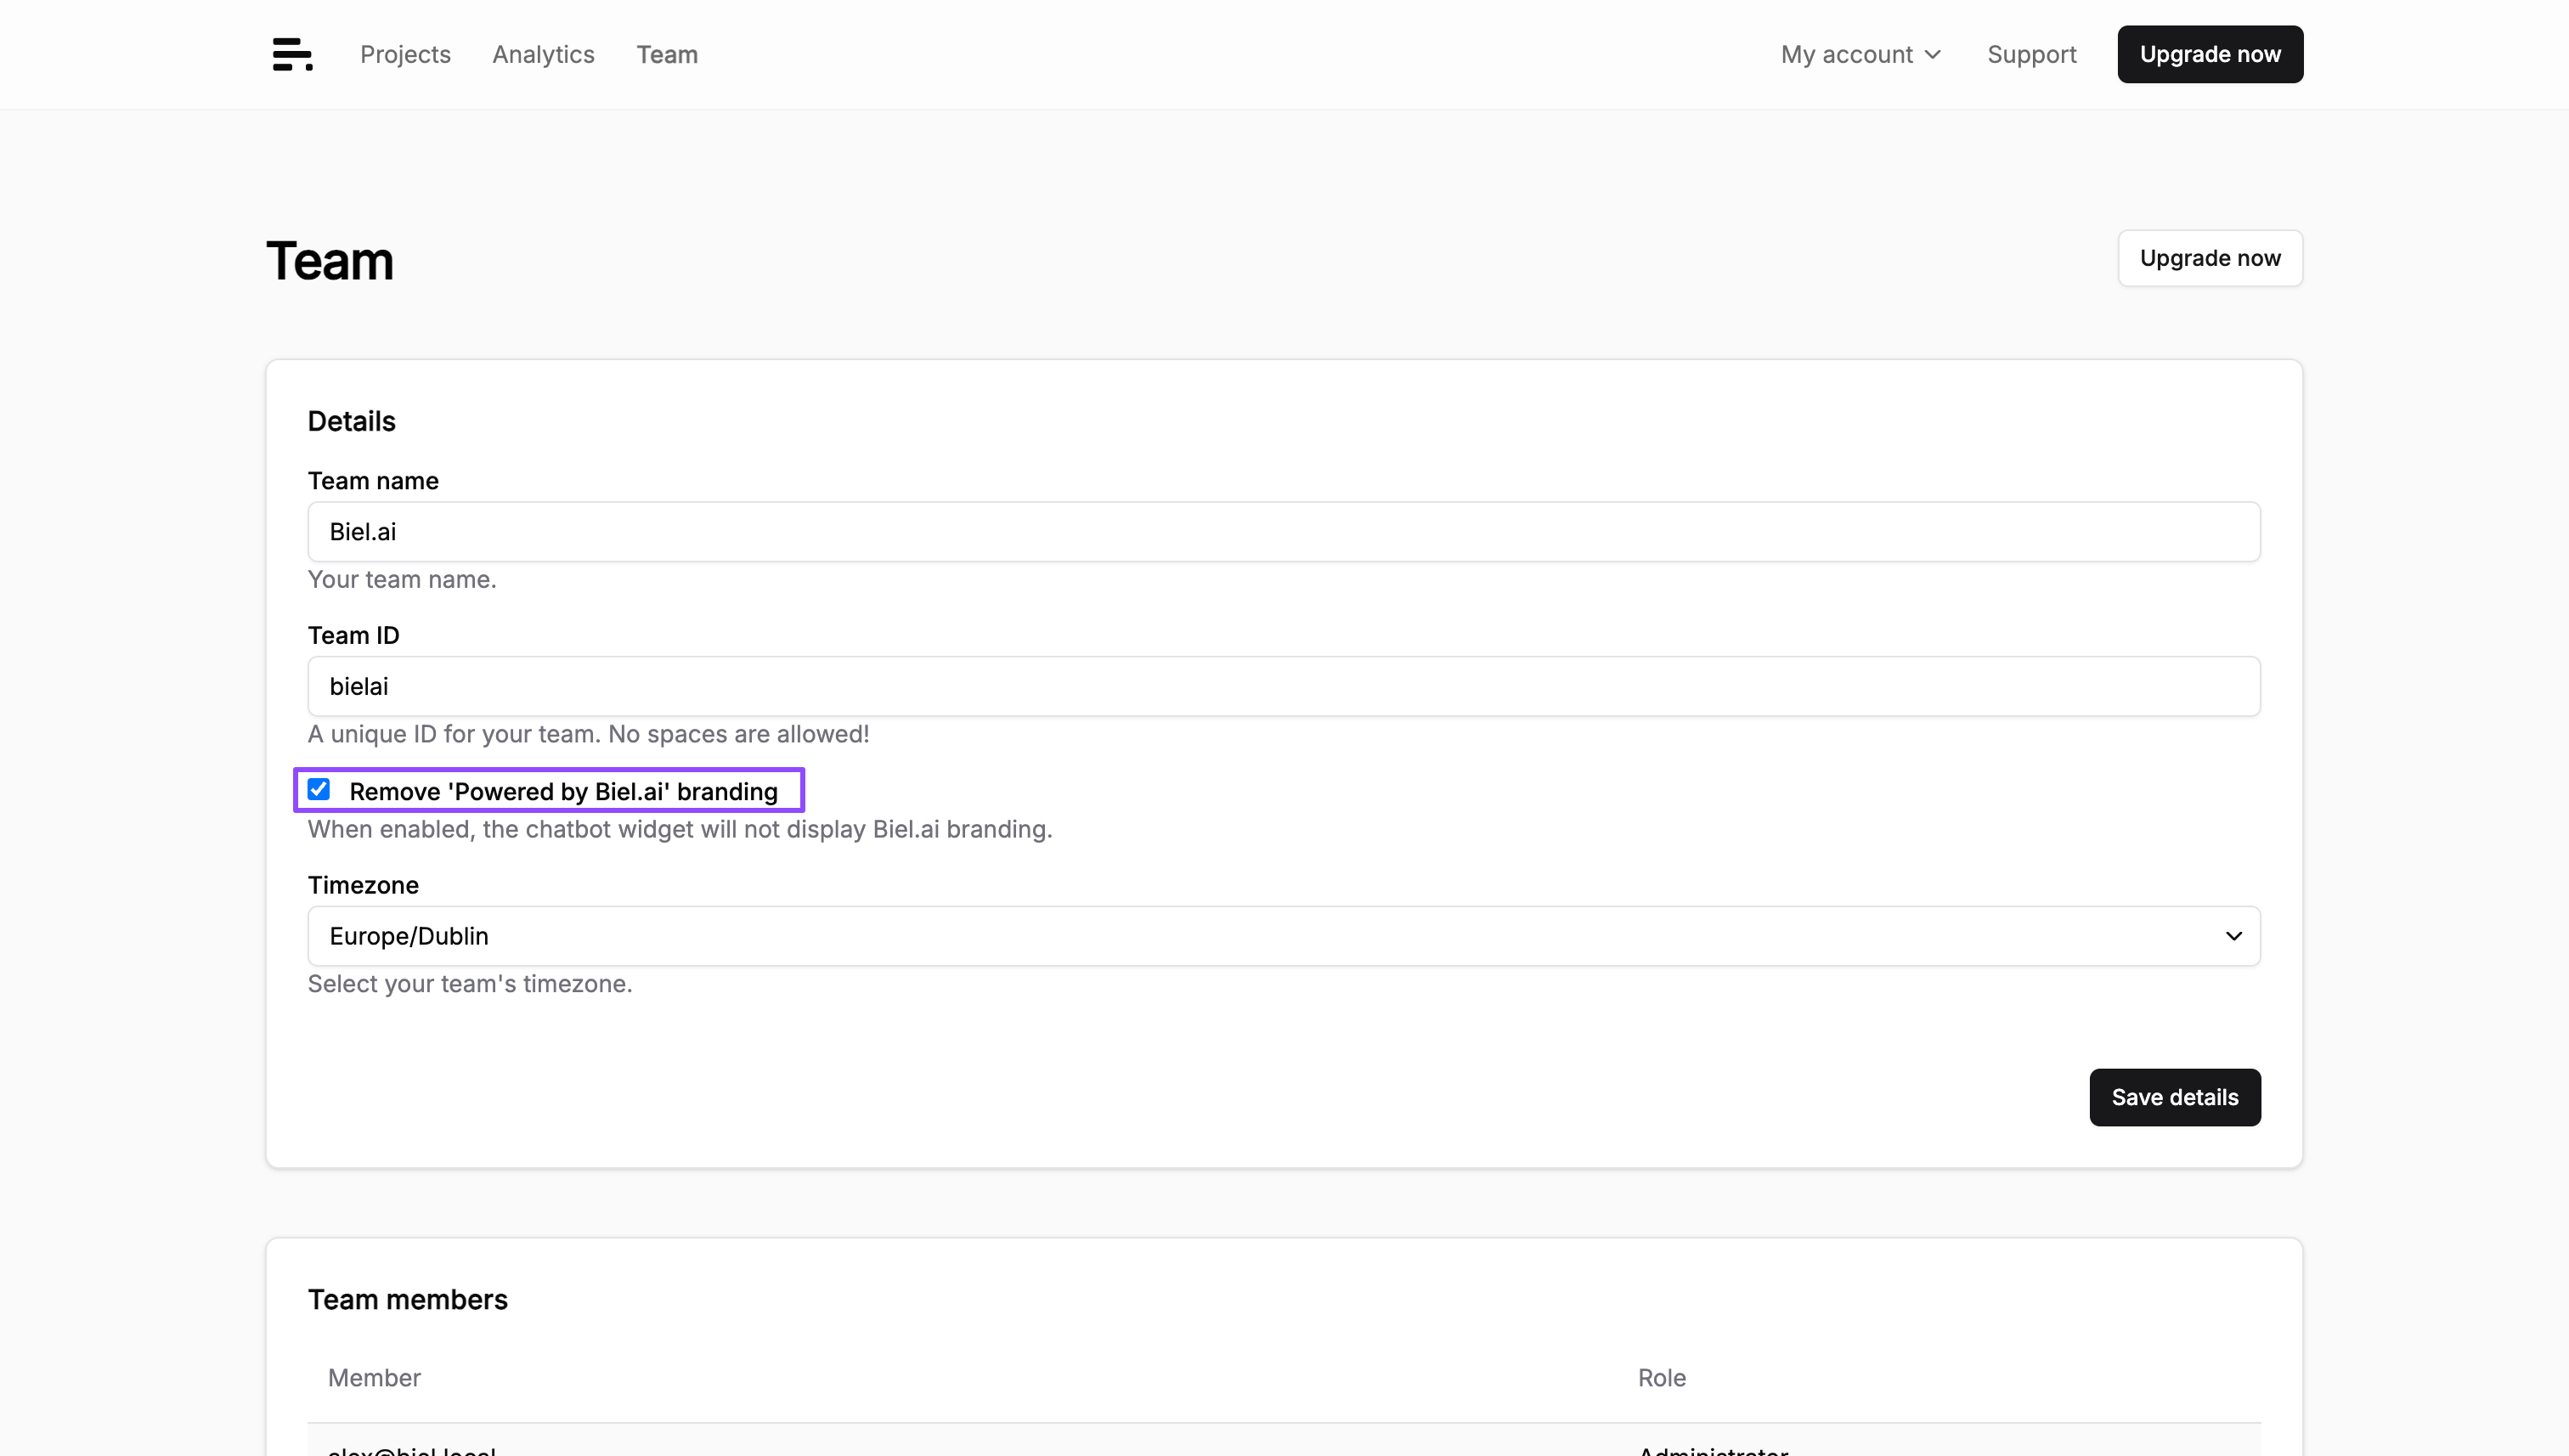The width and height of the screenshot is (2569, 1456).
Task: Click the Details section heading
Action: [352, 421]
